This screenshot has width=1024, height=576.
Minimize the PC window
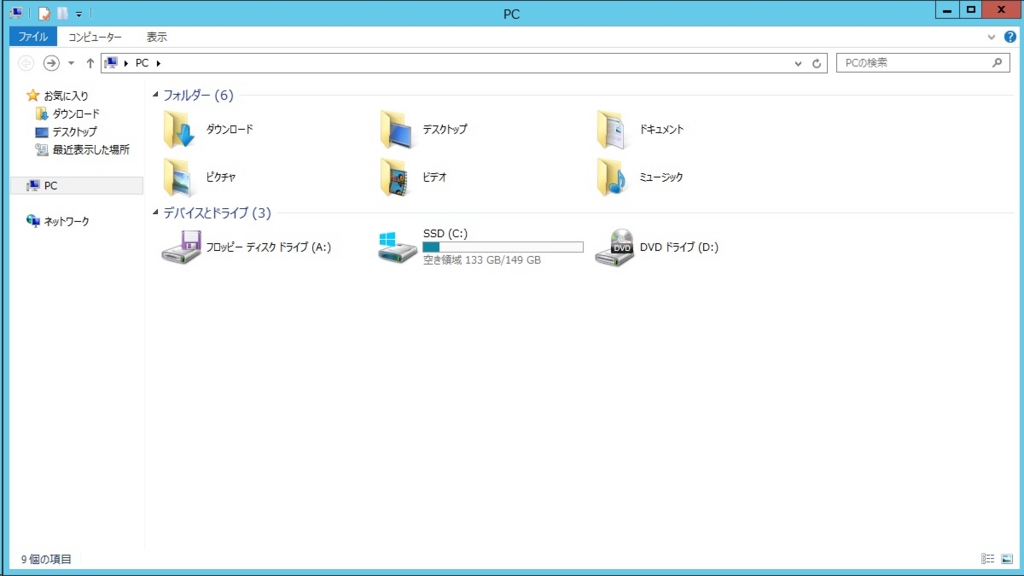(947, 9)
